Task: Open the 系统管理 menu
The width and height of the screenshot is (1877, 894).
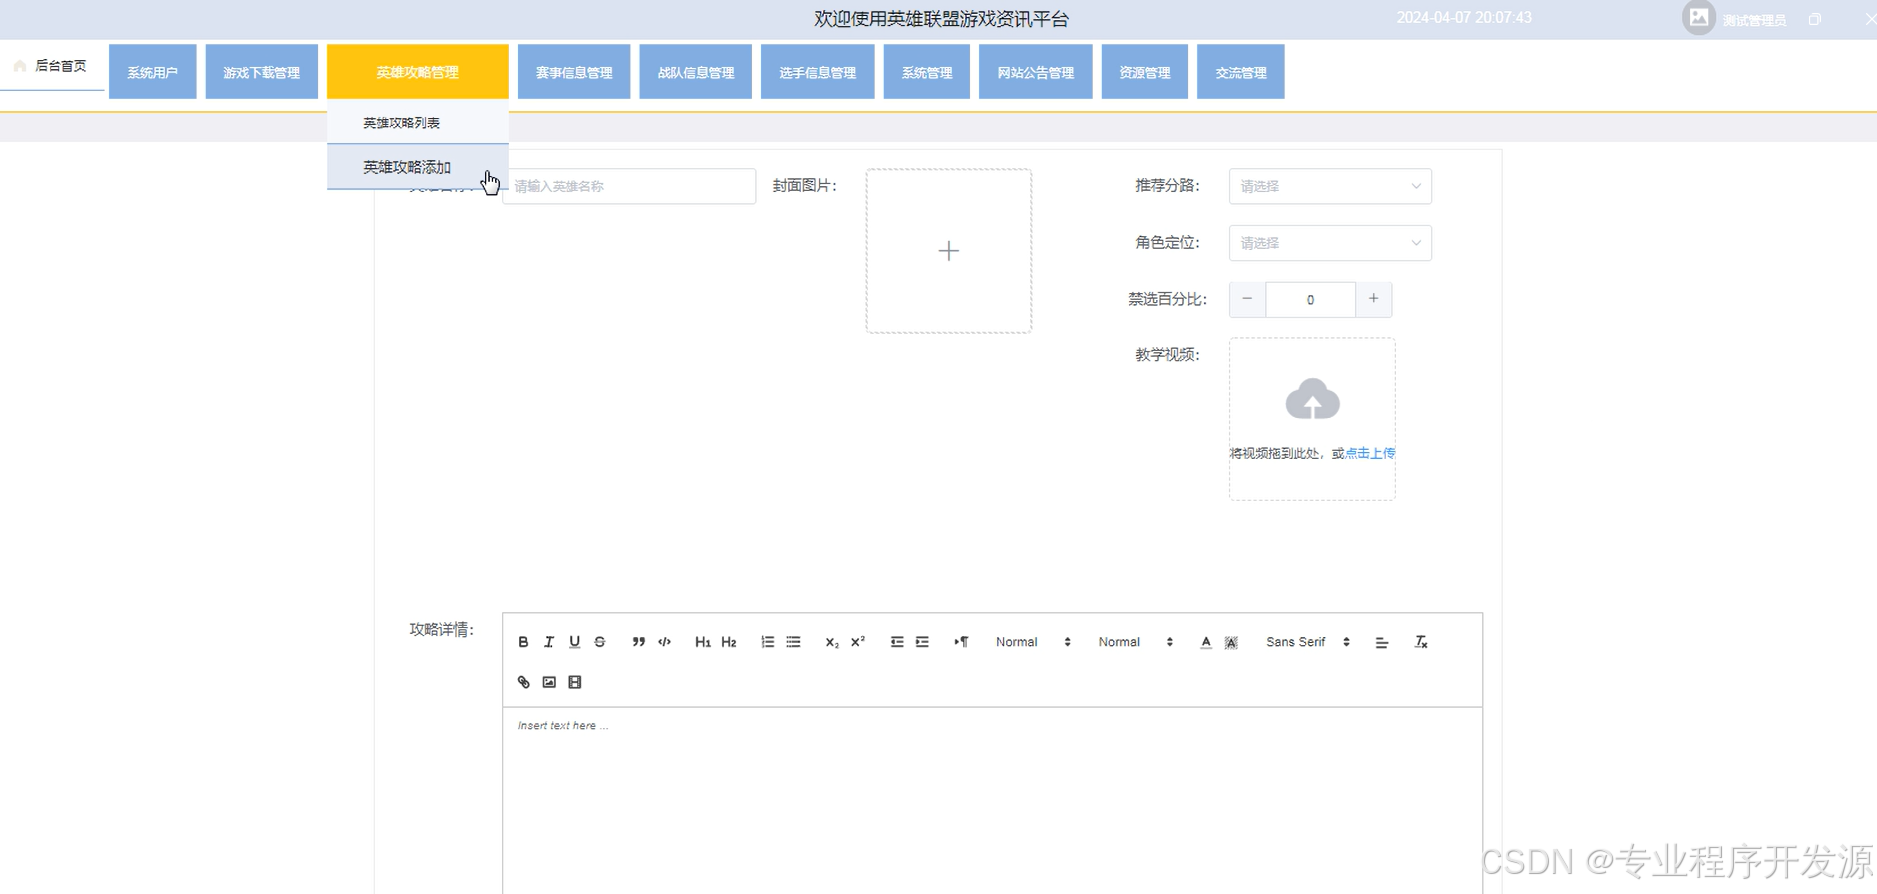Action: [x=927, y=72]
